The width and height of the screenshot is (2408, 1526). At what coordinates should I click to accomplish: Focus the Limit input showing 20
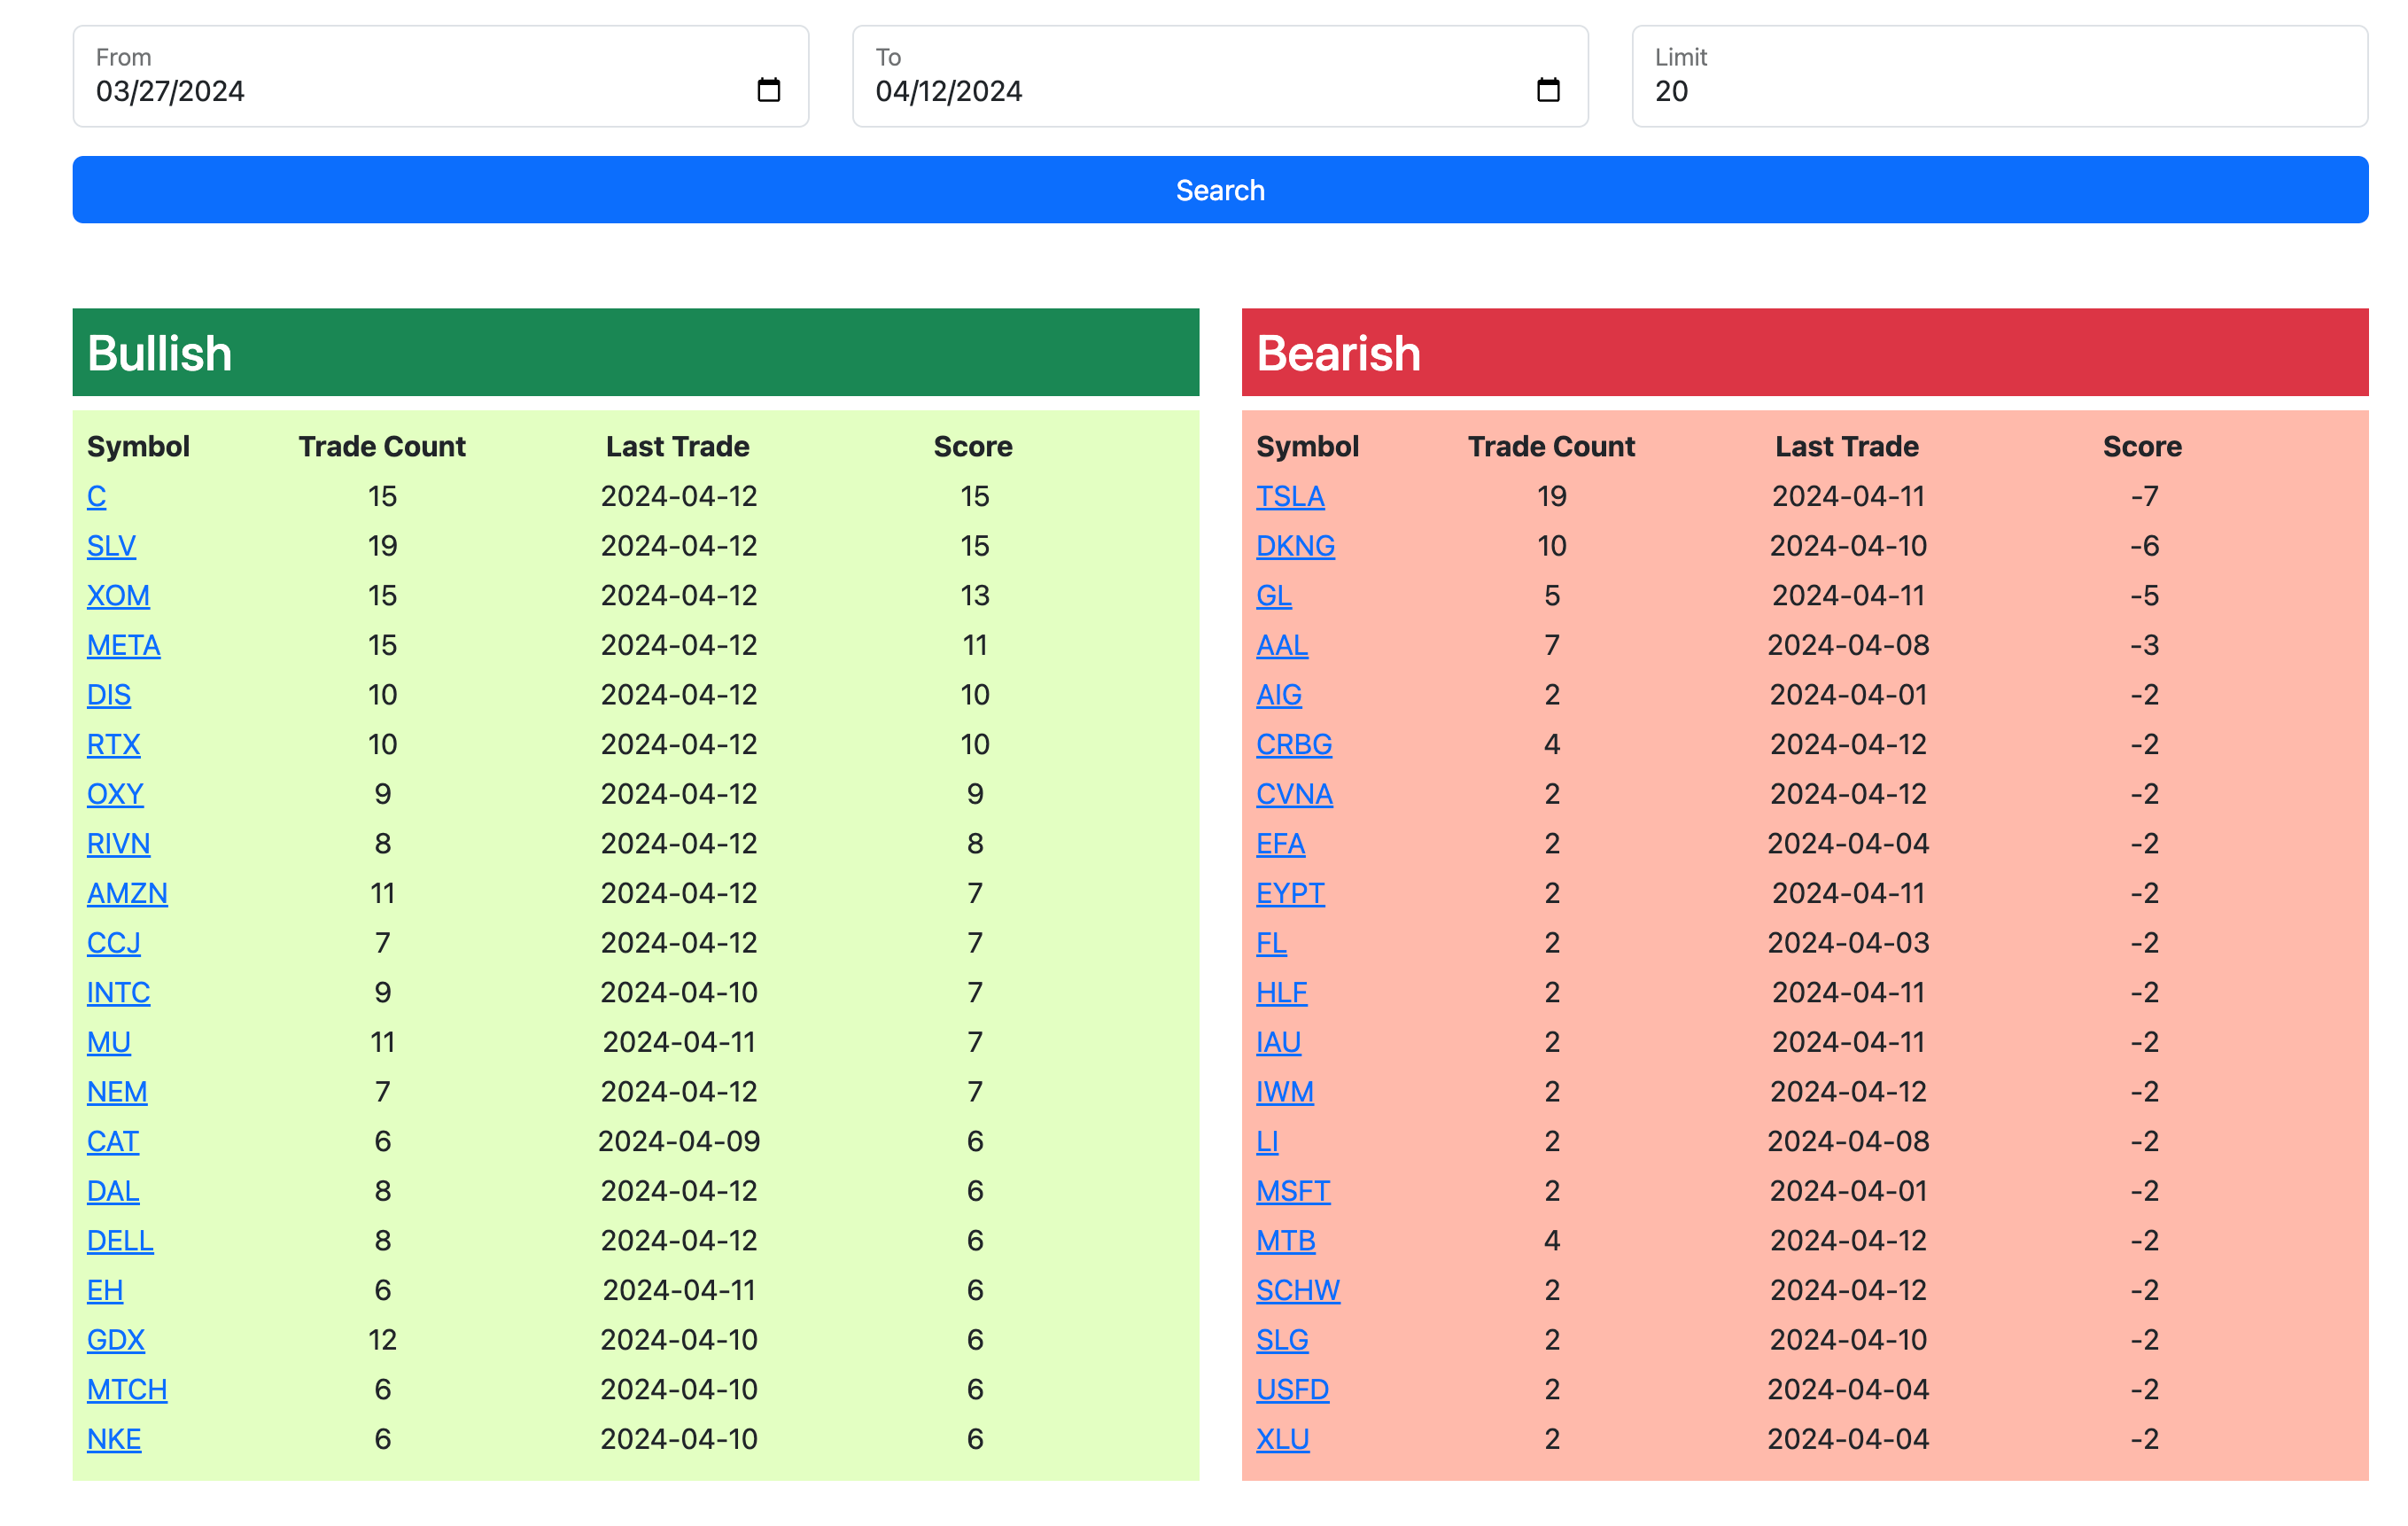(x=2000, y=76)
